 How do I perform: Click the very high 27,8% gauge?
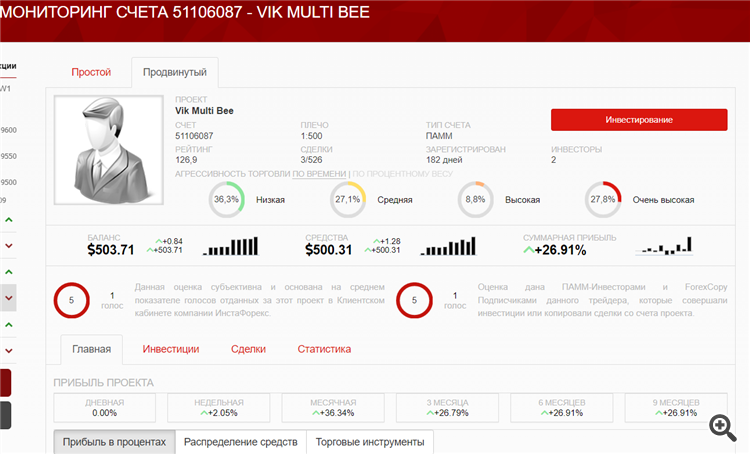click(603, 199)
